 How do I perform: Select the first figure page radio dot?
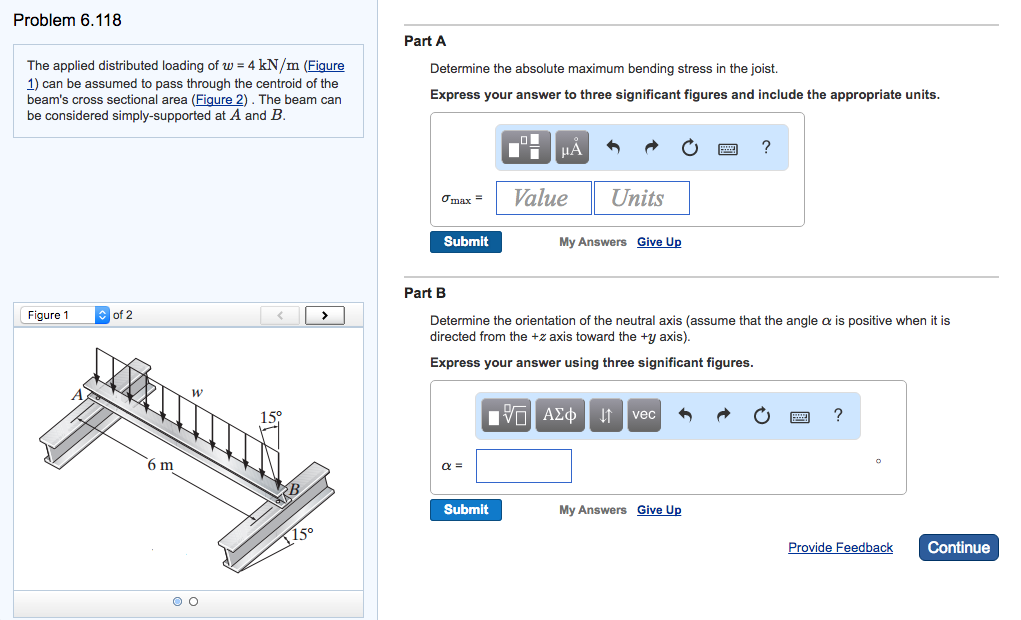coord(177,601)
